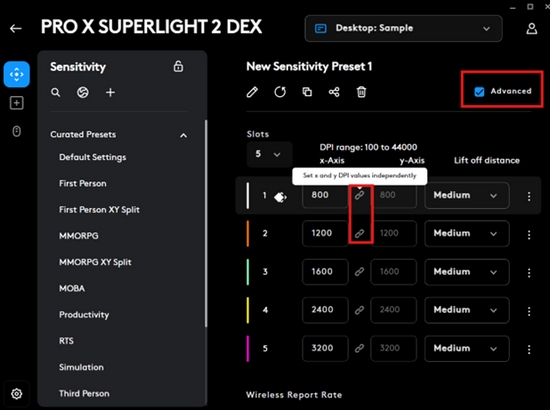Open the mouse device sidebar icon
The width and height of the screenshot is (550, 410).
pos(16,131)
